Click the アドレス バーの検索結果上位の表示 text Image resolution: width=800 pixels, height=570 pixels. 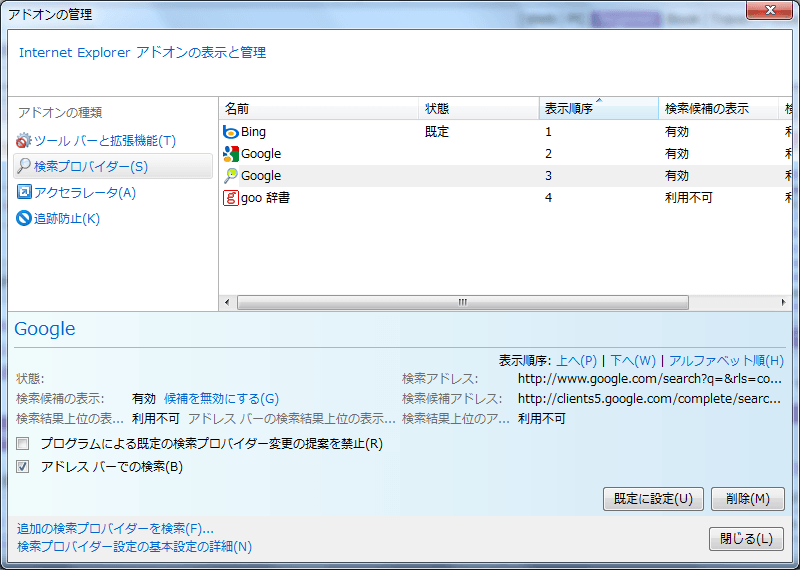pyautogui.click(x=291, y=419)
